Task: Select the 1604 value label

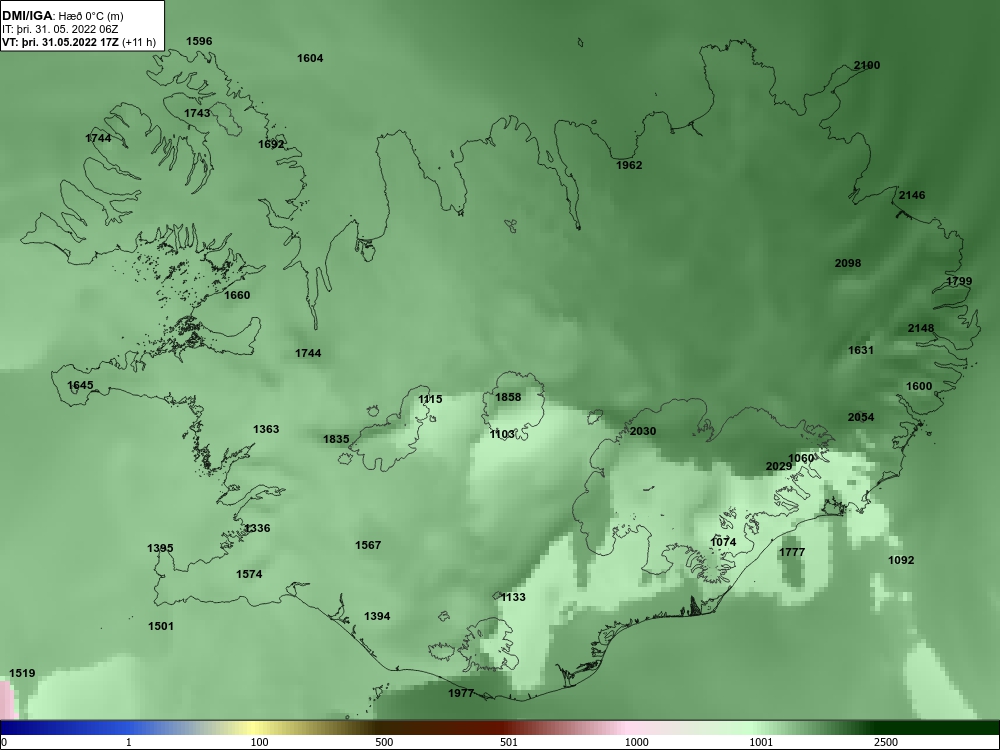Action: (310, 58)
